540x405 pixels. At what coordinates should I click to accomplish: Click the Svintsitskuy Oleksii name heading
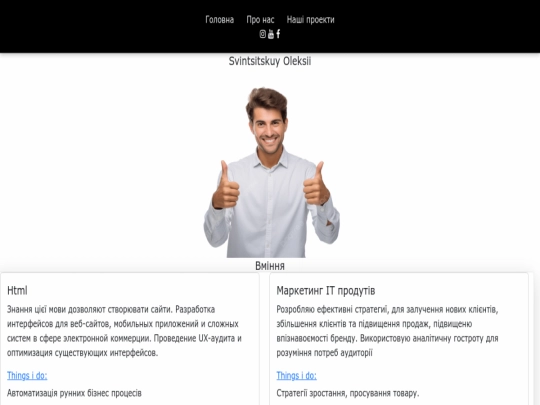coord(270,61)
